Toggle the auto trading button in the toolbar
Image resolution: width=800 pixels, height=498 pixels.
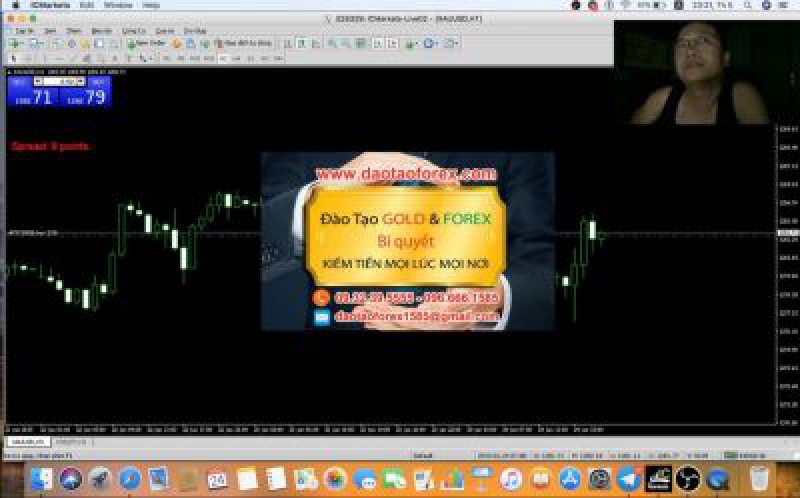click(243, 43)
